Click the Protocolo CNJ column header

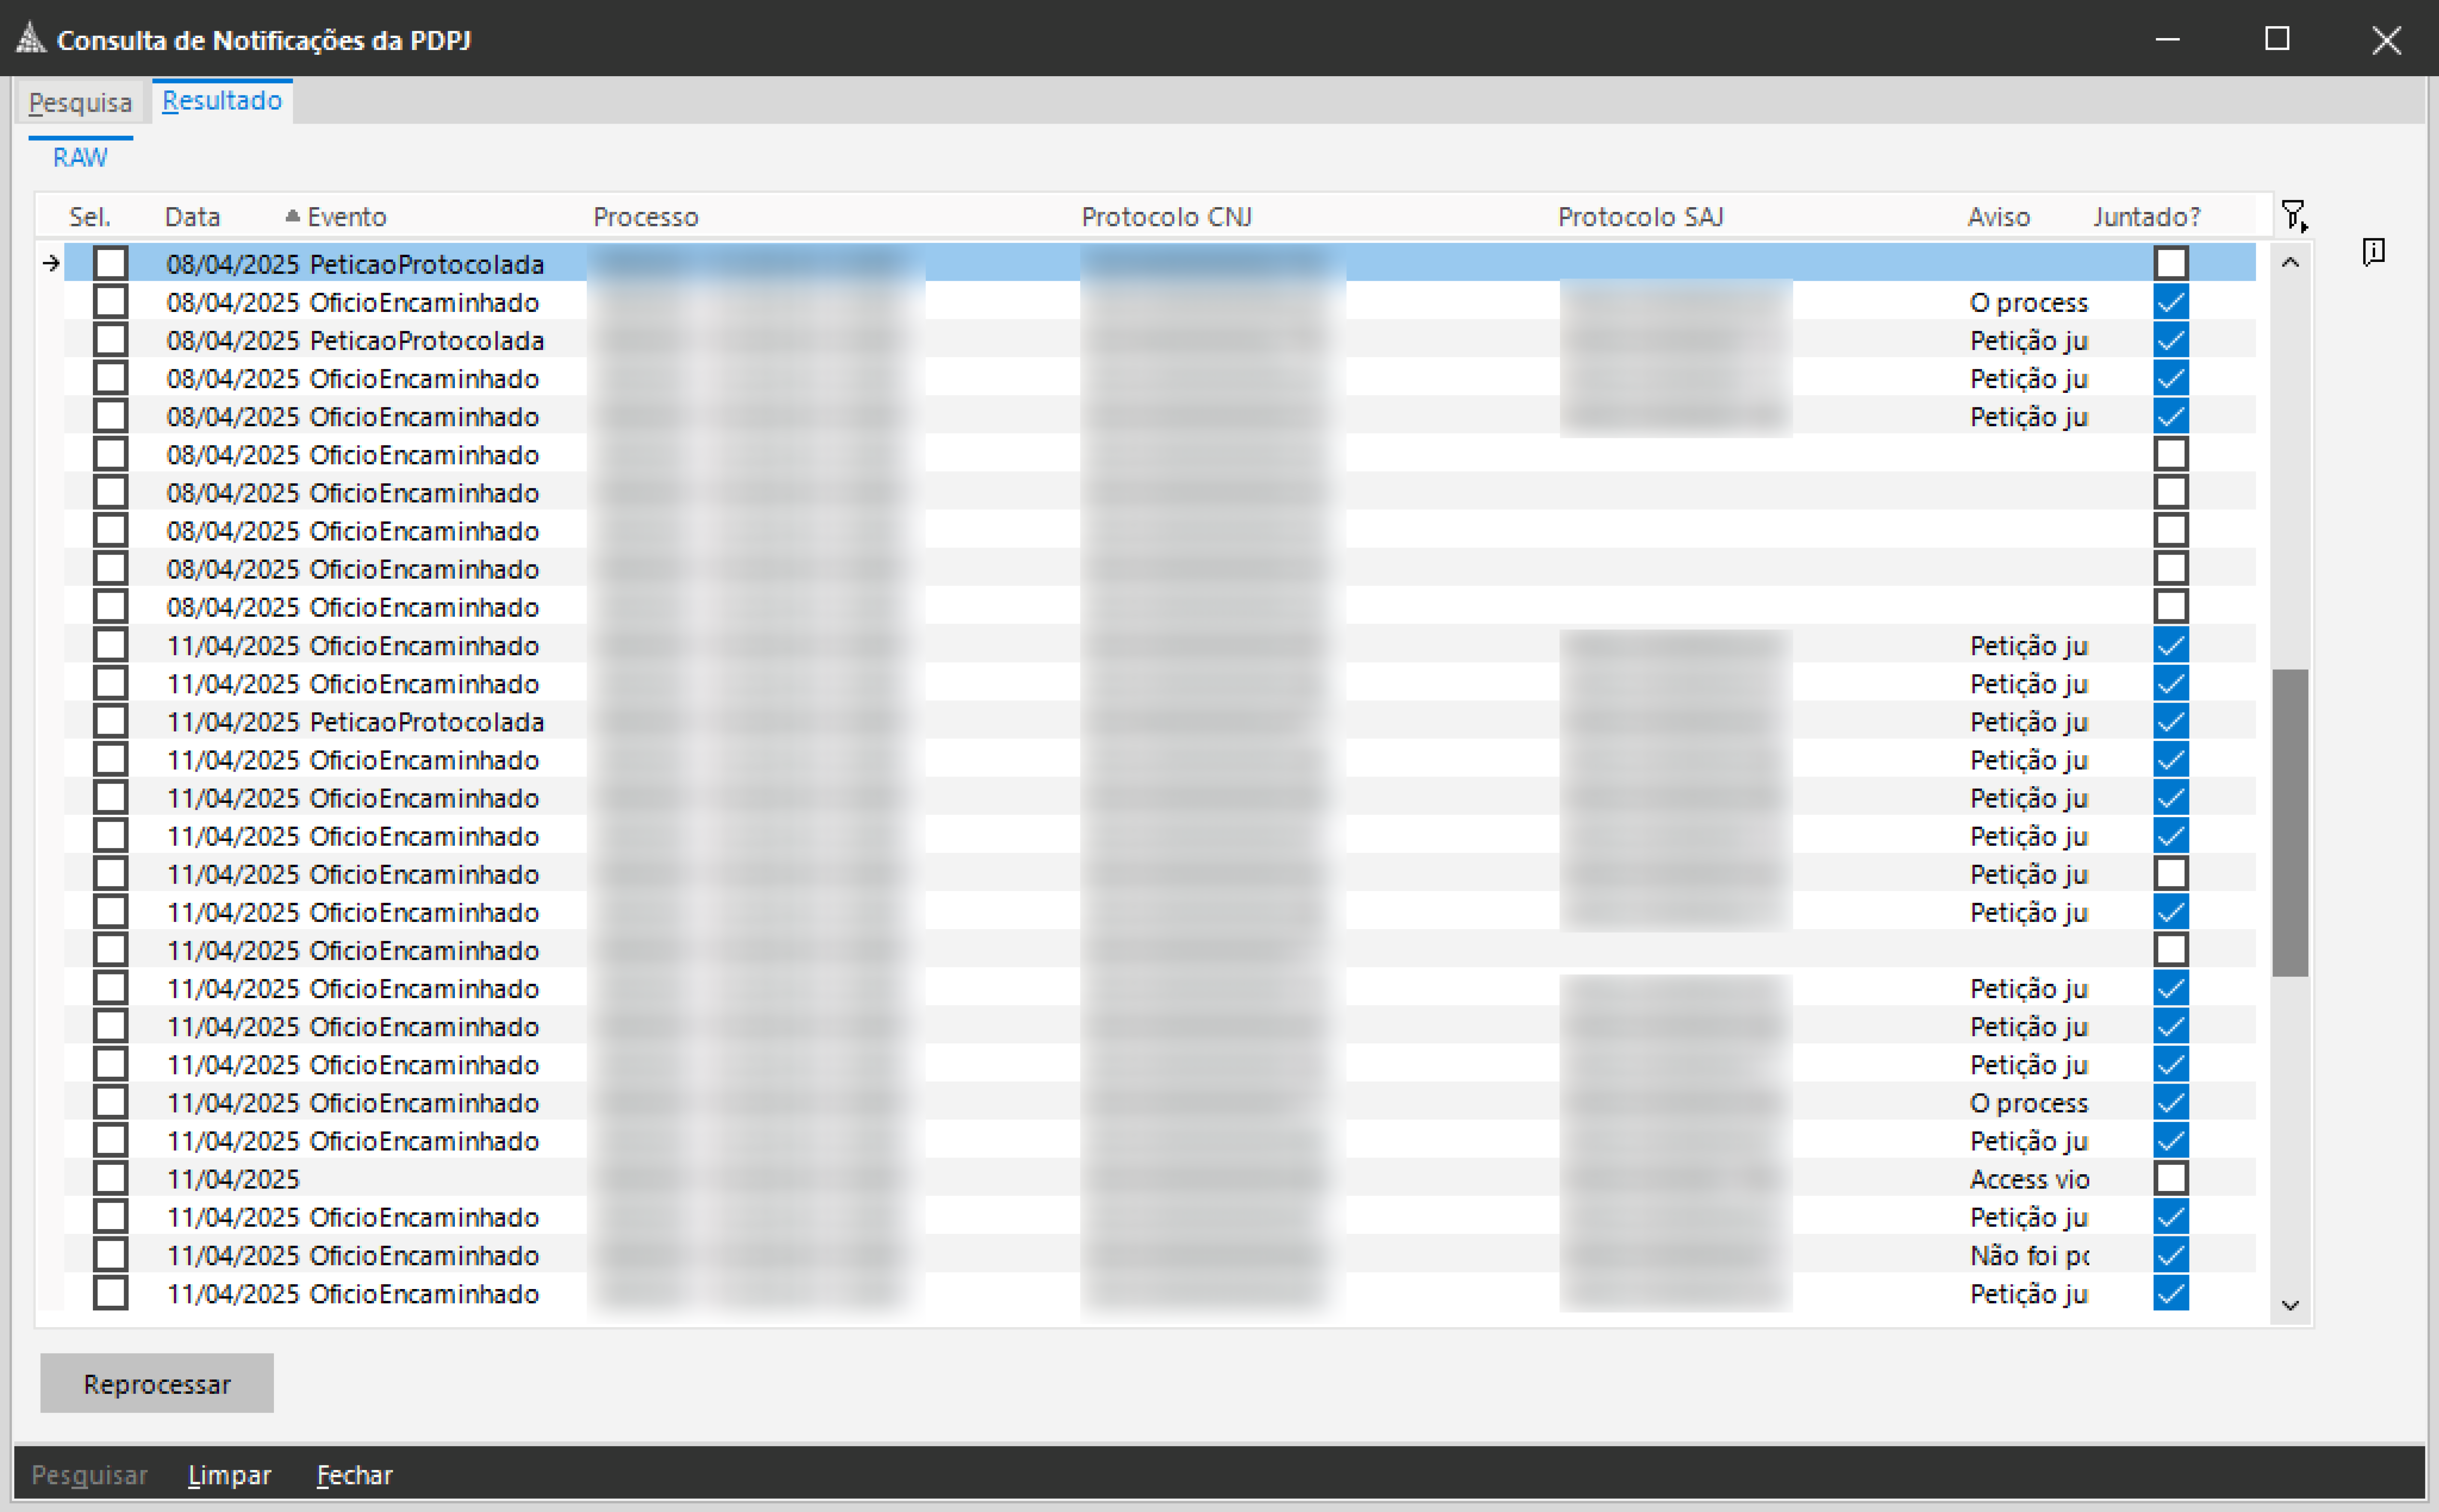coord(1167,216)
